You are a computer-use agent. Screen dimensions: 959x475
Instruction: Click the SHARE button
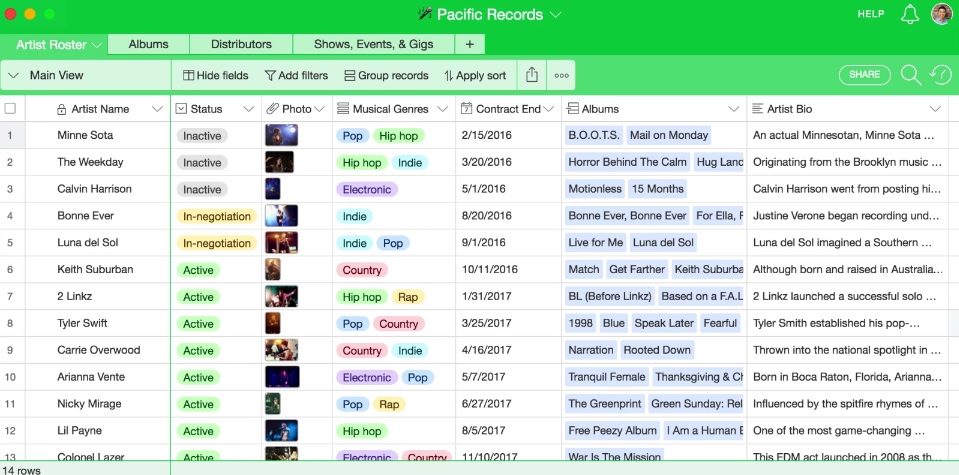pyautogui.click(x=864, y=75)
